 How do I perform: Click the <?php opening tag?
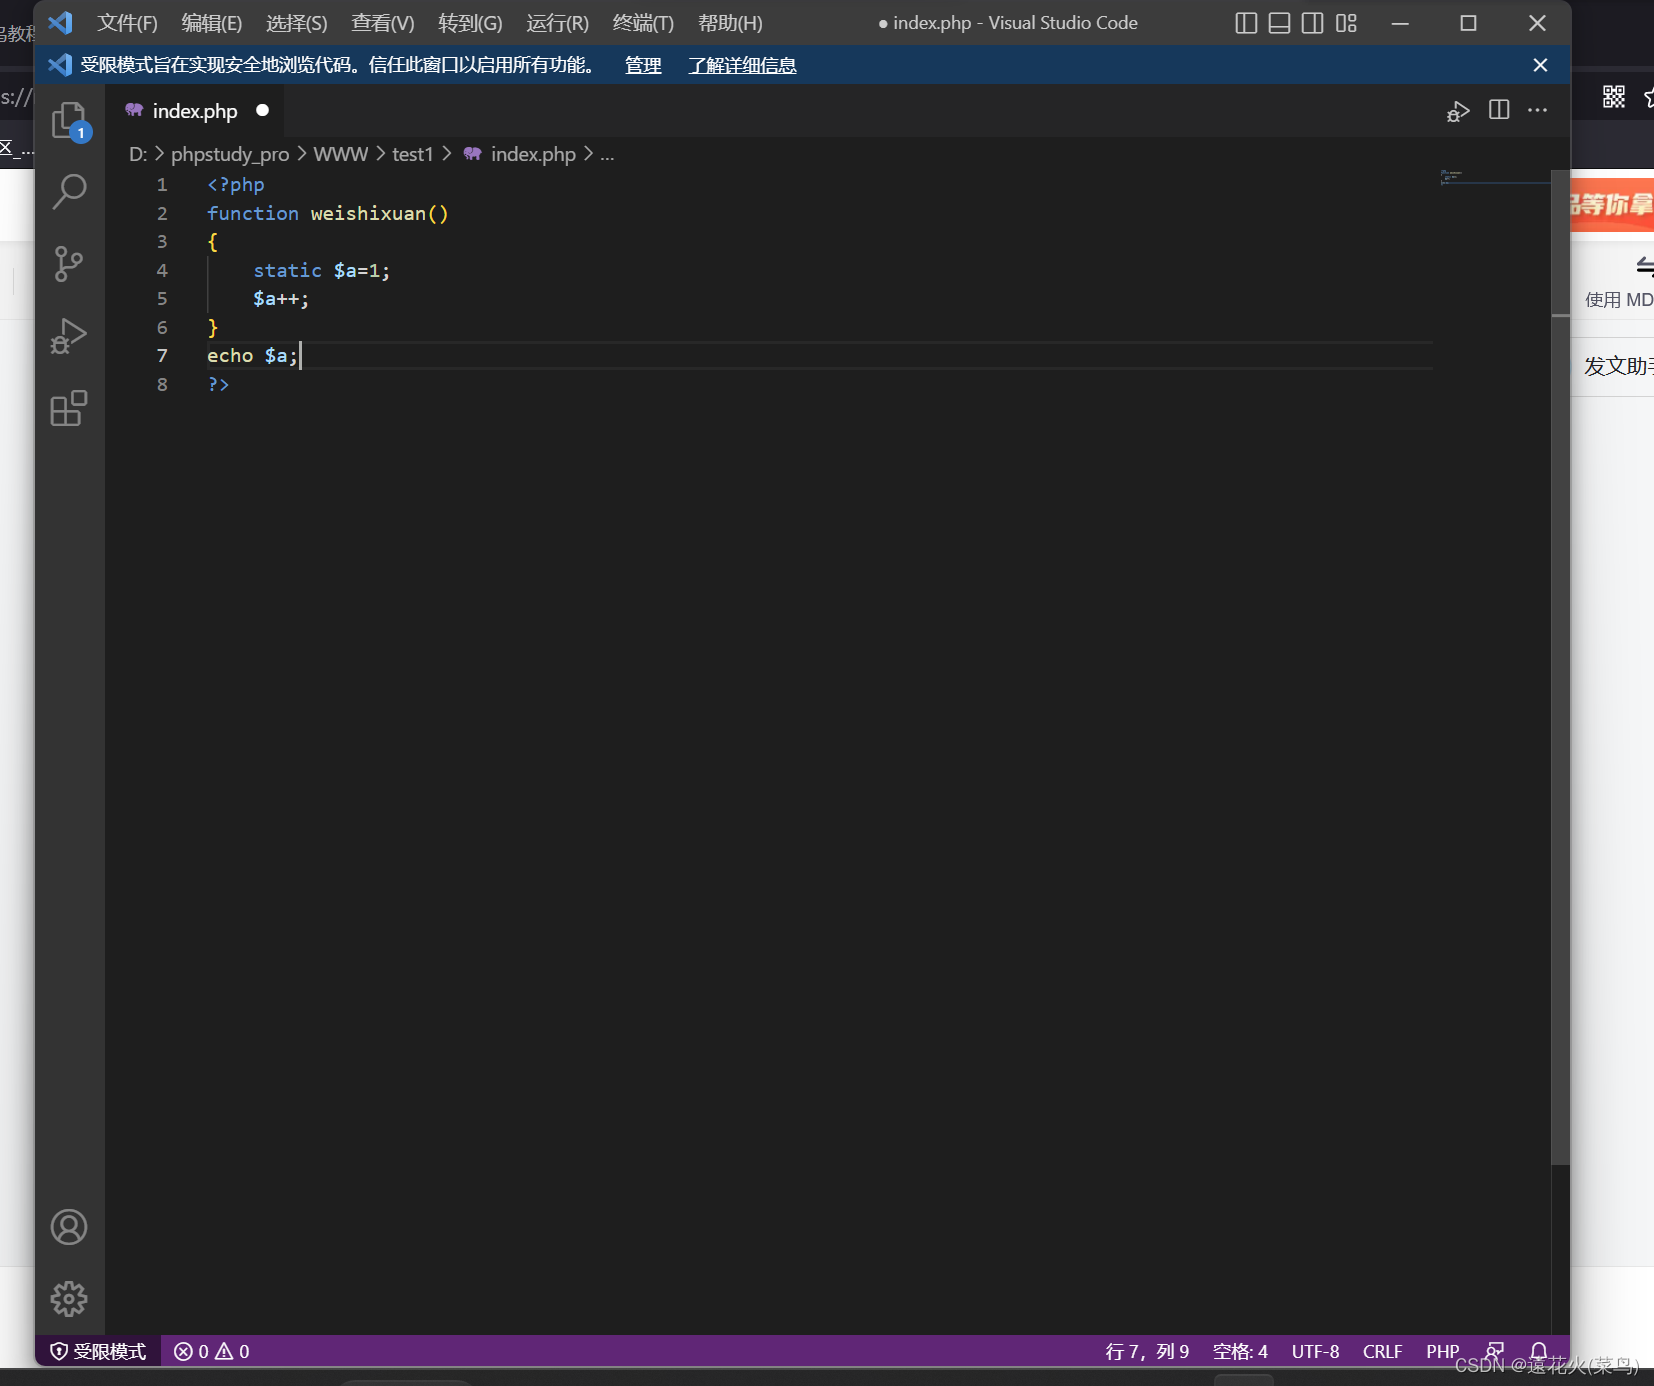236,184
